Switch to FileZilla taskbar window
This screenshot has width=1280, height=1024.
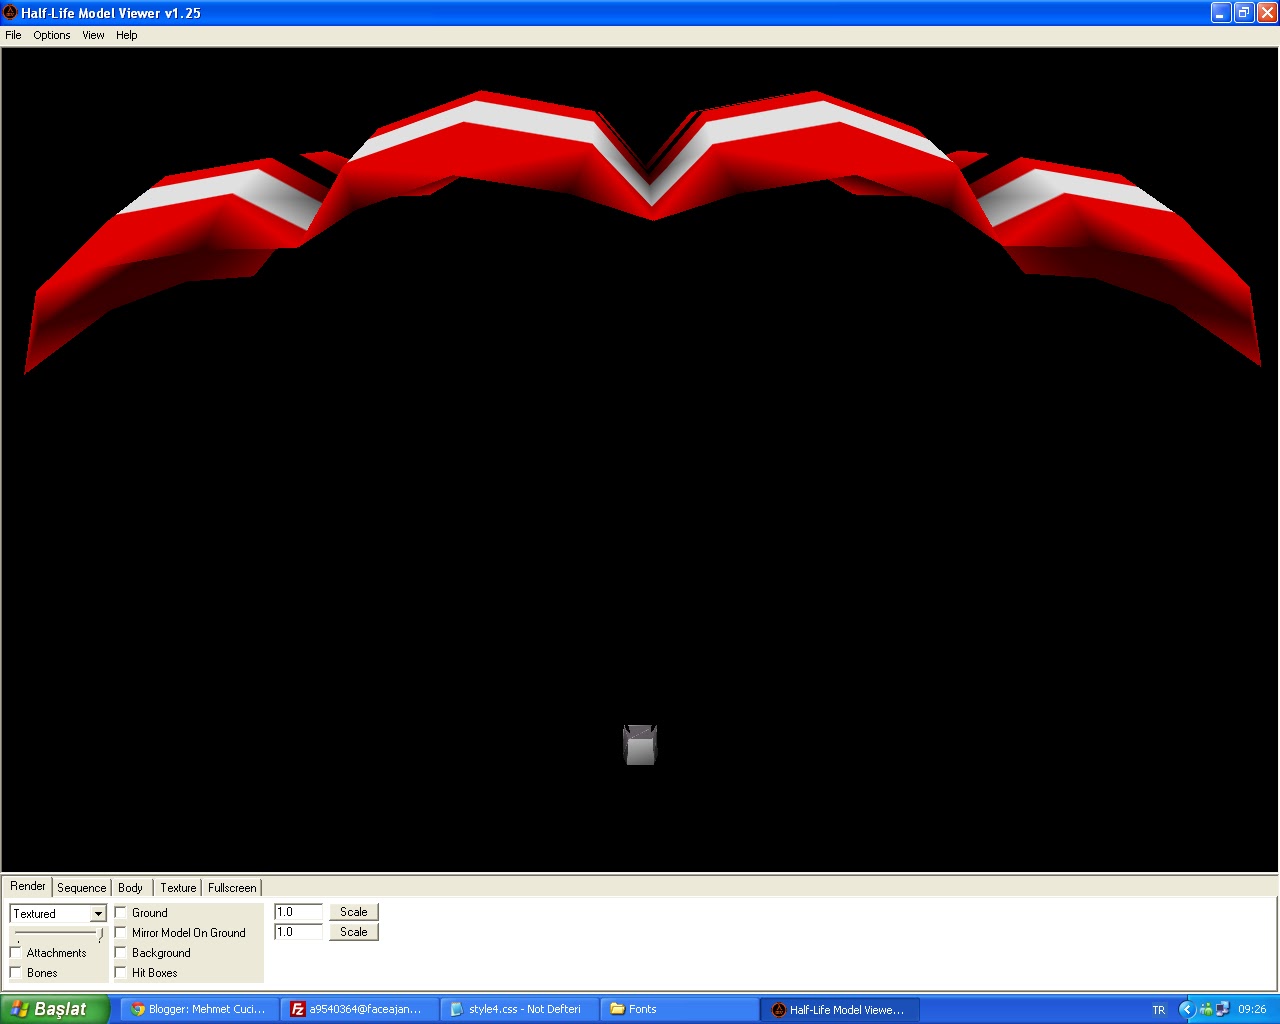coord(359,1009)
